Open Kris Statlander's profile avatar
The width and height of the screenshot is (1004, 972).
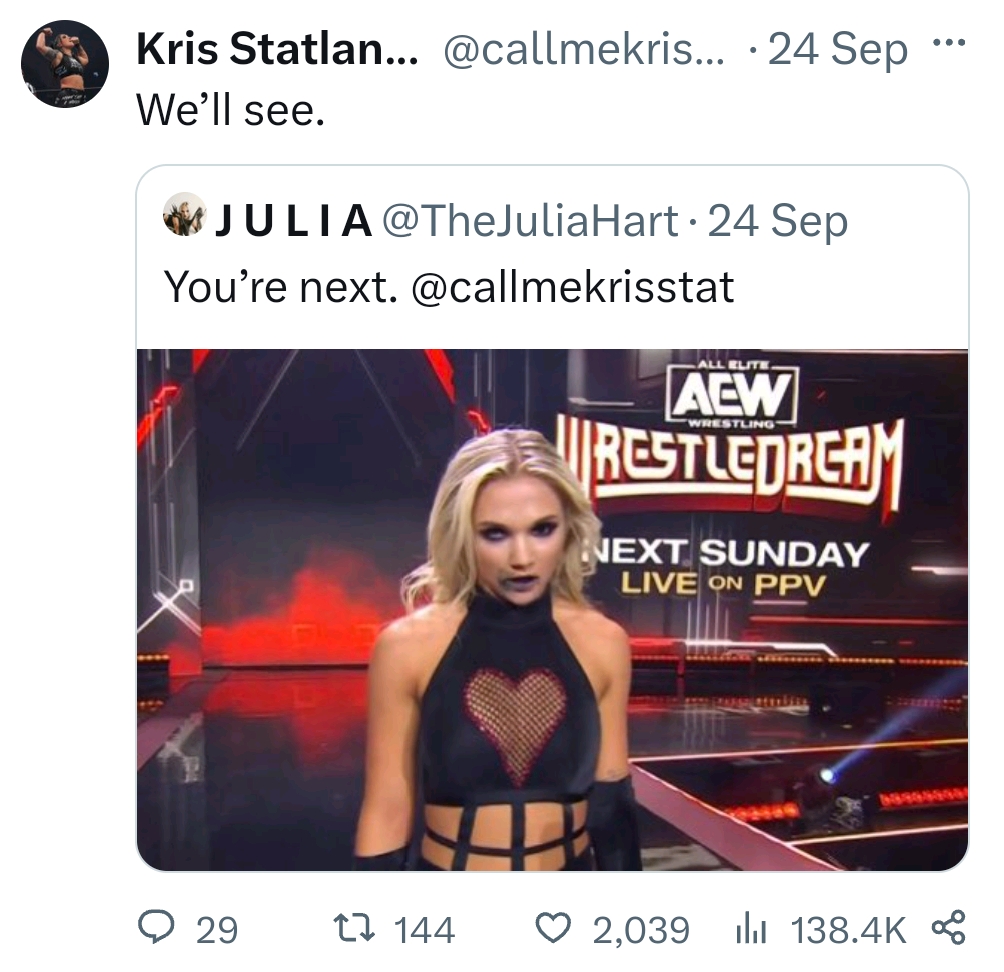pos(65,63)
